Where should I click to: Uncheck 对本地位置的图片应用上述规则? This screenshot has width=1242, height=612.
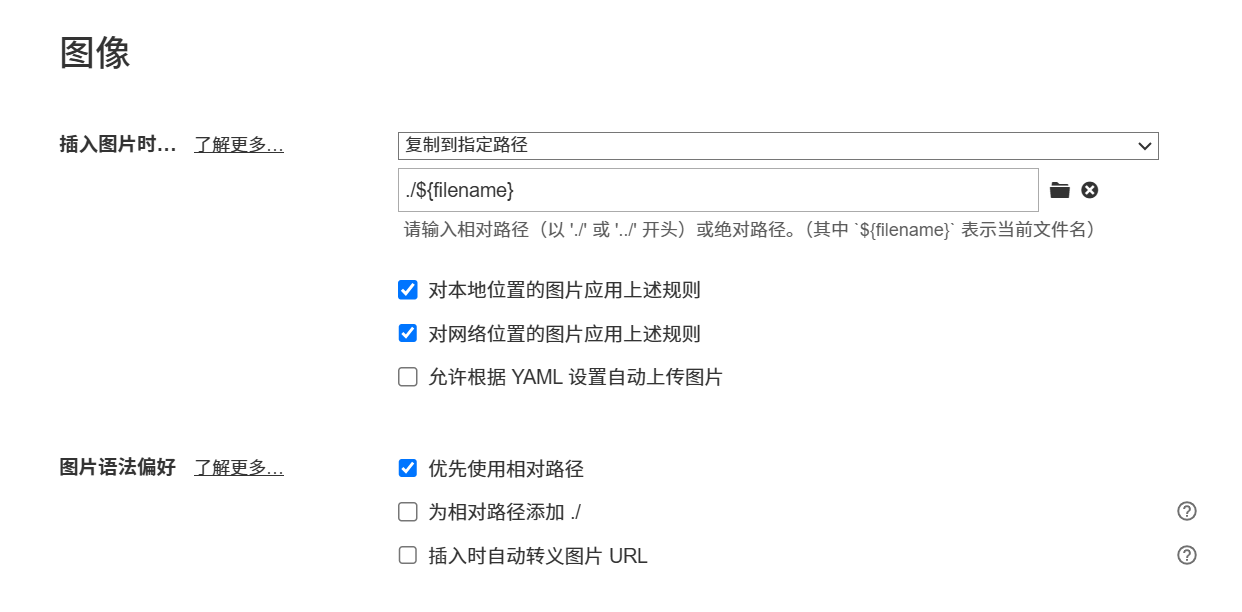408,291
